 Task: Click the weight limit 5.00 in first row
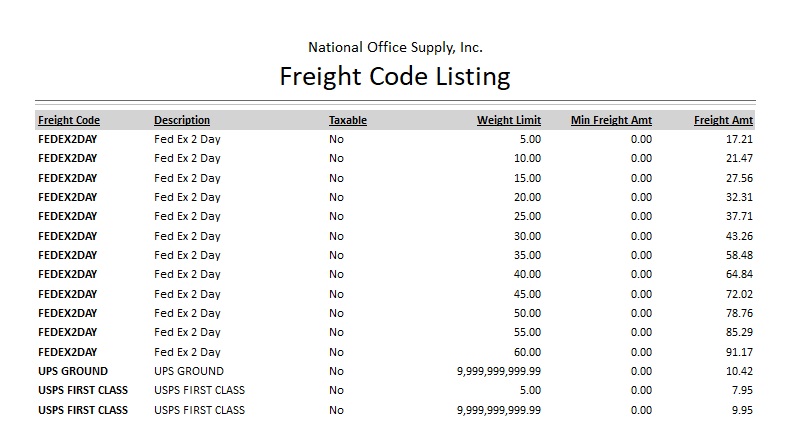pyautogui.click(x=530, y=140)
